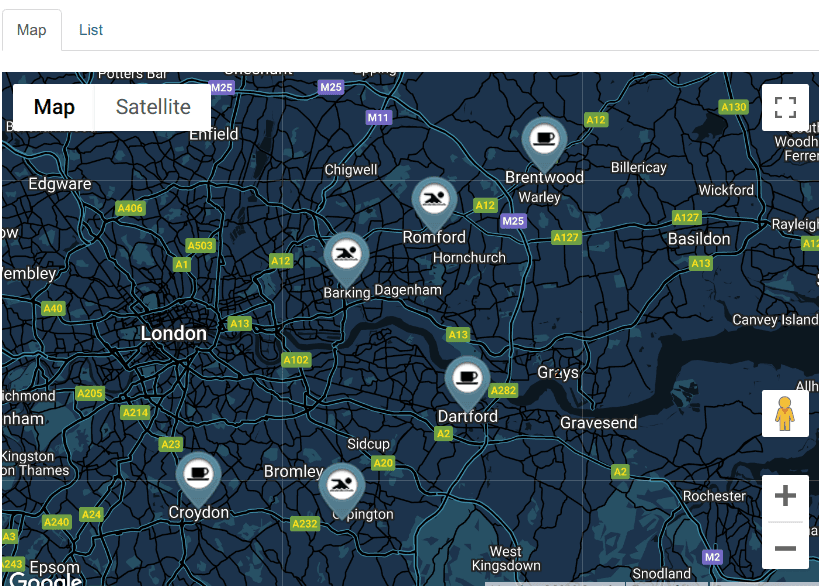Click the A130 road shield
The width and height of the screenshot is (819, 586).
[734, 107]
